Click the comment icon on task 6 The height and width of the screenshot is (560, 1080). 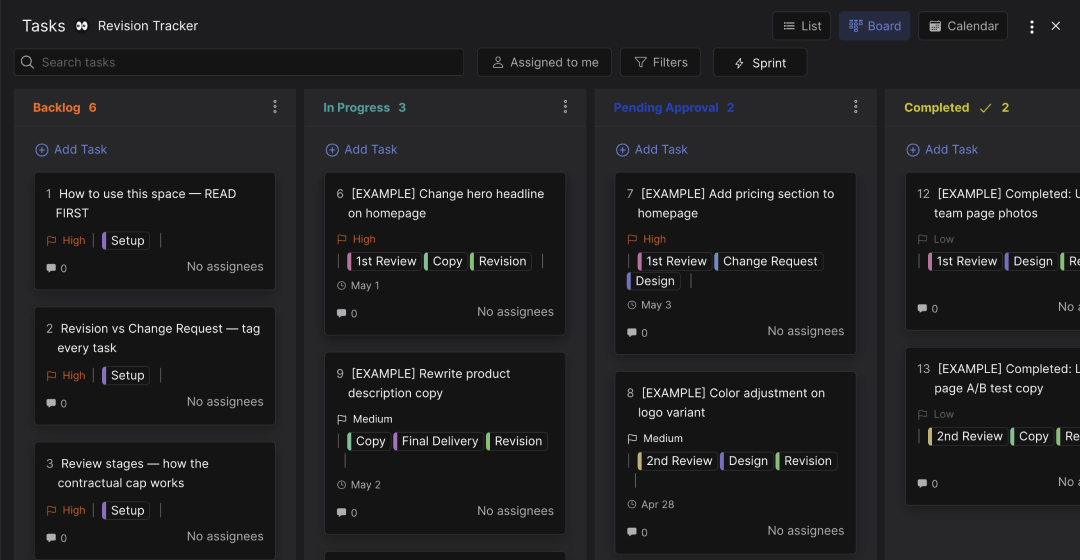pos(341,313)
